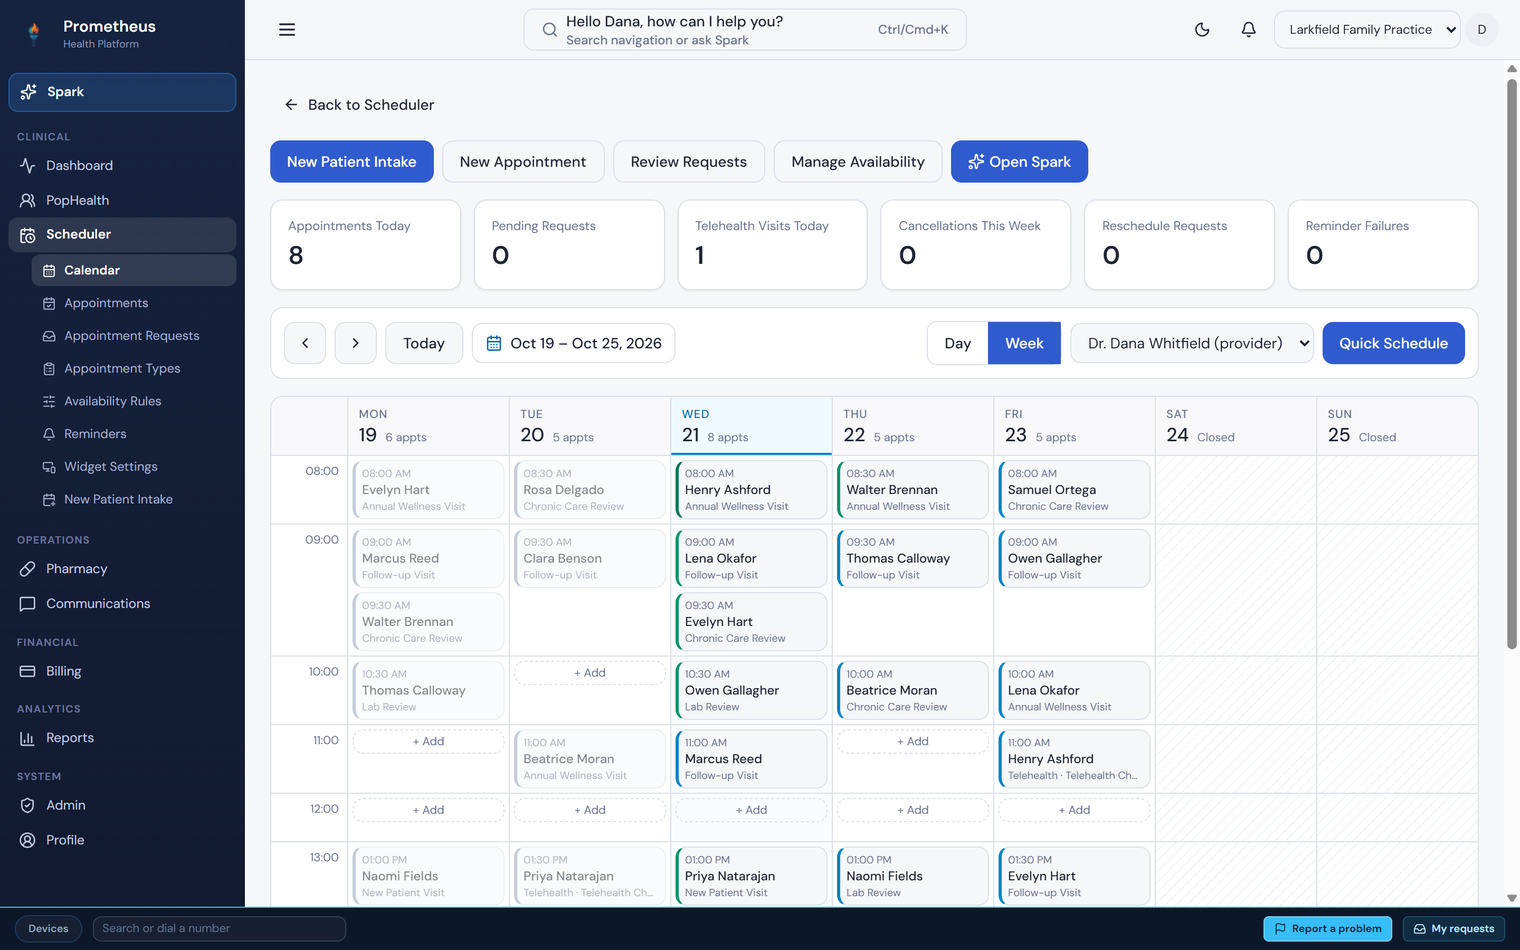Screen dimensions: 1520x950
Task: Open Henry Ashford Wednesday 08:00 AM appointment
Action: coord(751,490)
